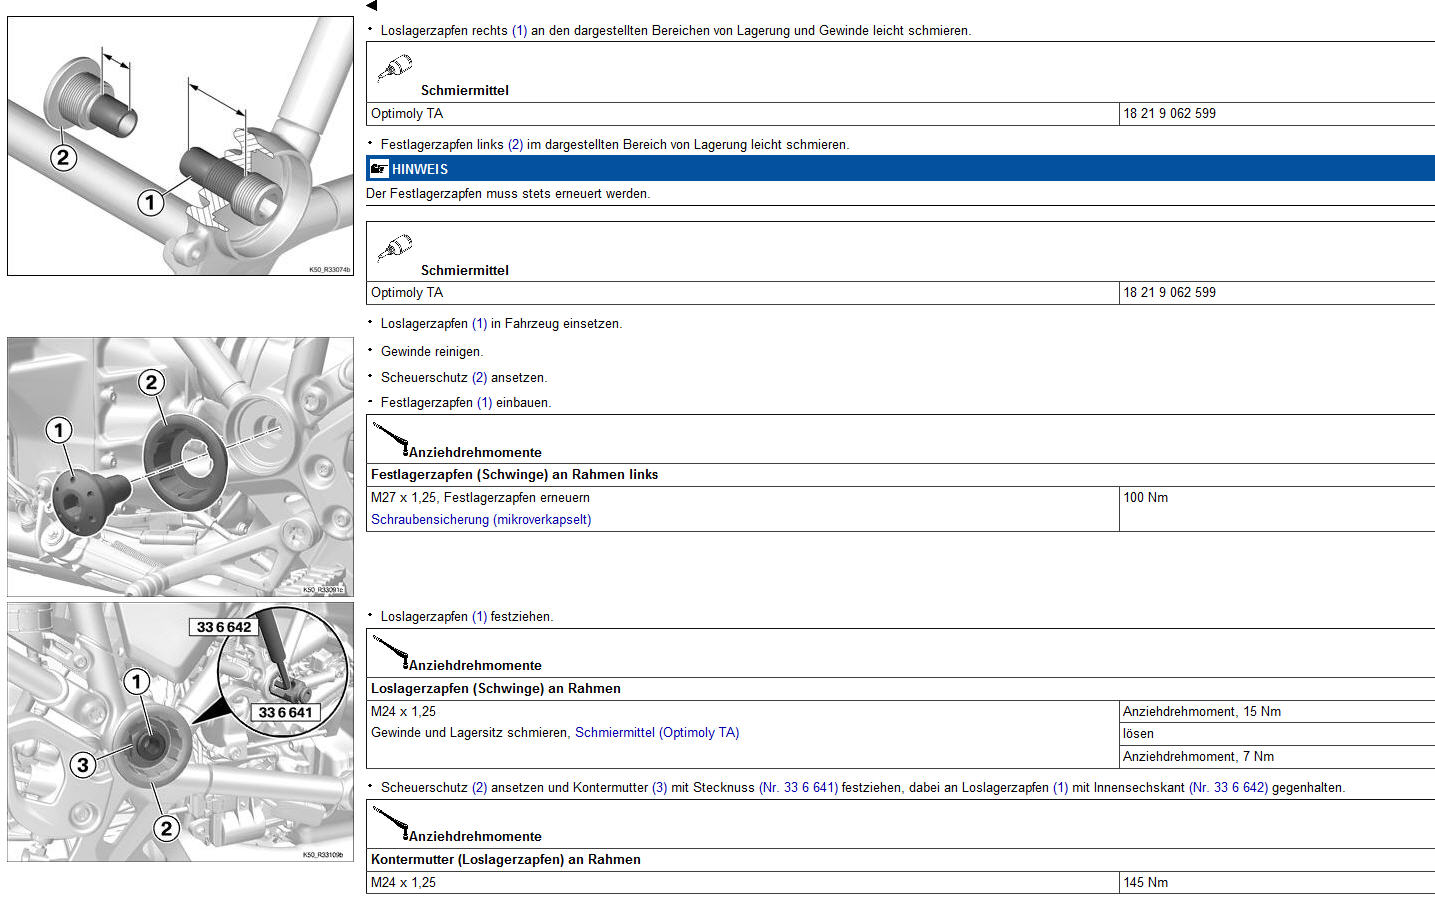Click grease gun icon below the HINWEIS note
Viewport: 1435px width, 903px height.
point(395,247)
